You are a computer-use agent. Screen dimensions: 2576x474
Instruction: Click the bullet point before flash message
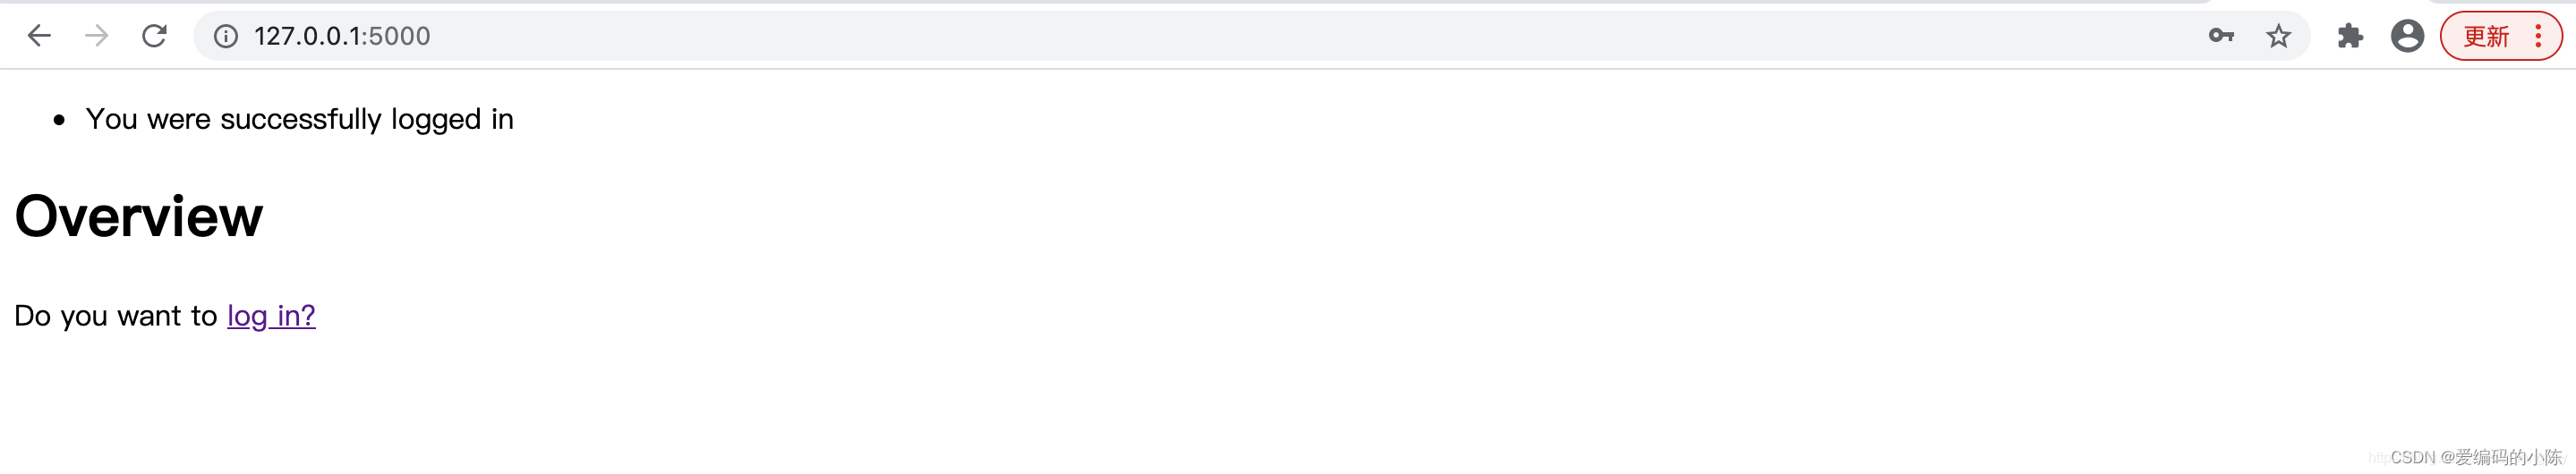59,121
